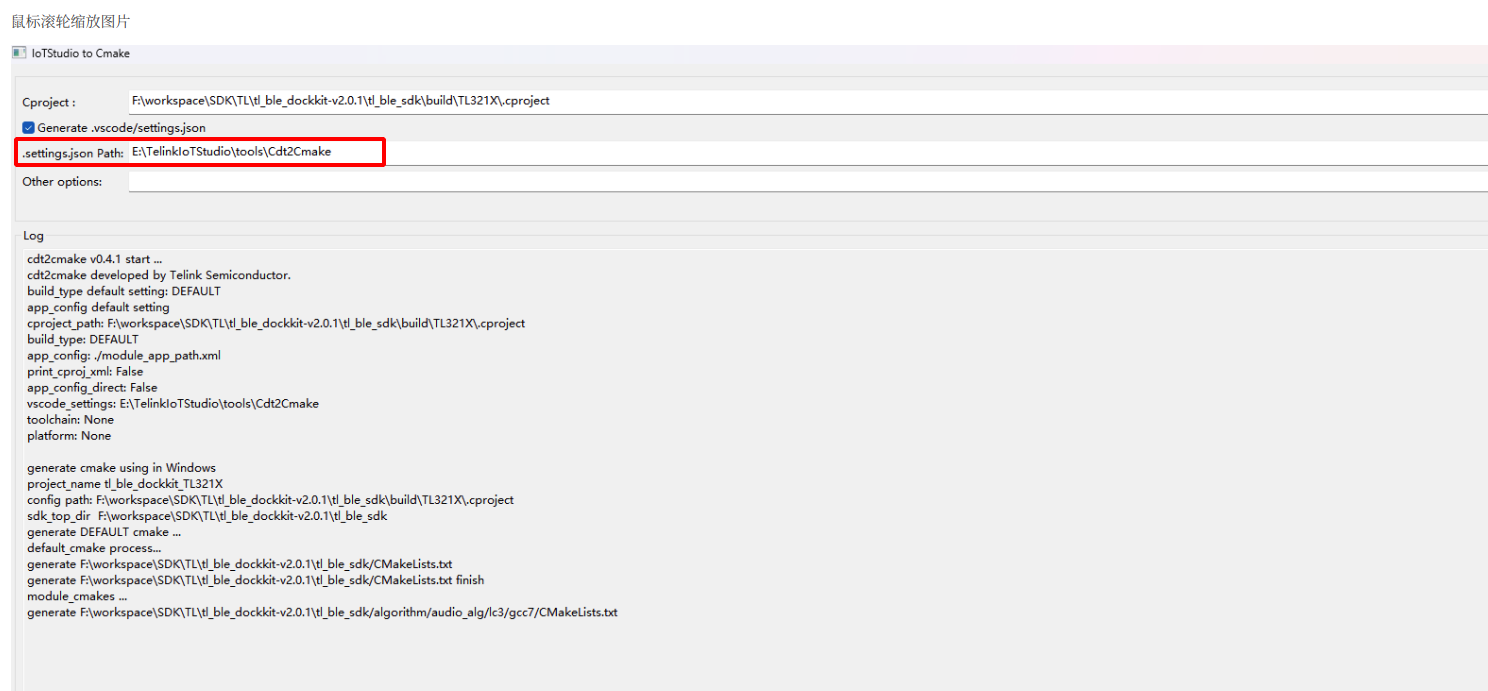Click the "toolchain: None" log entry
The height and width of the screenshot is (691, 1488).
pyautogui.click(x=70, y=419)
